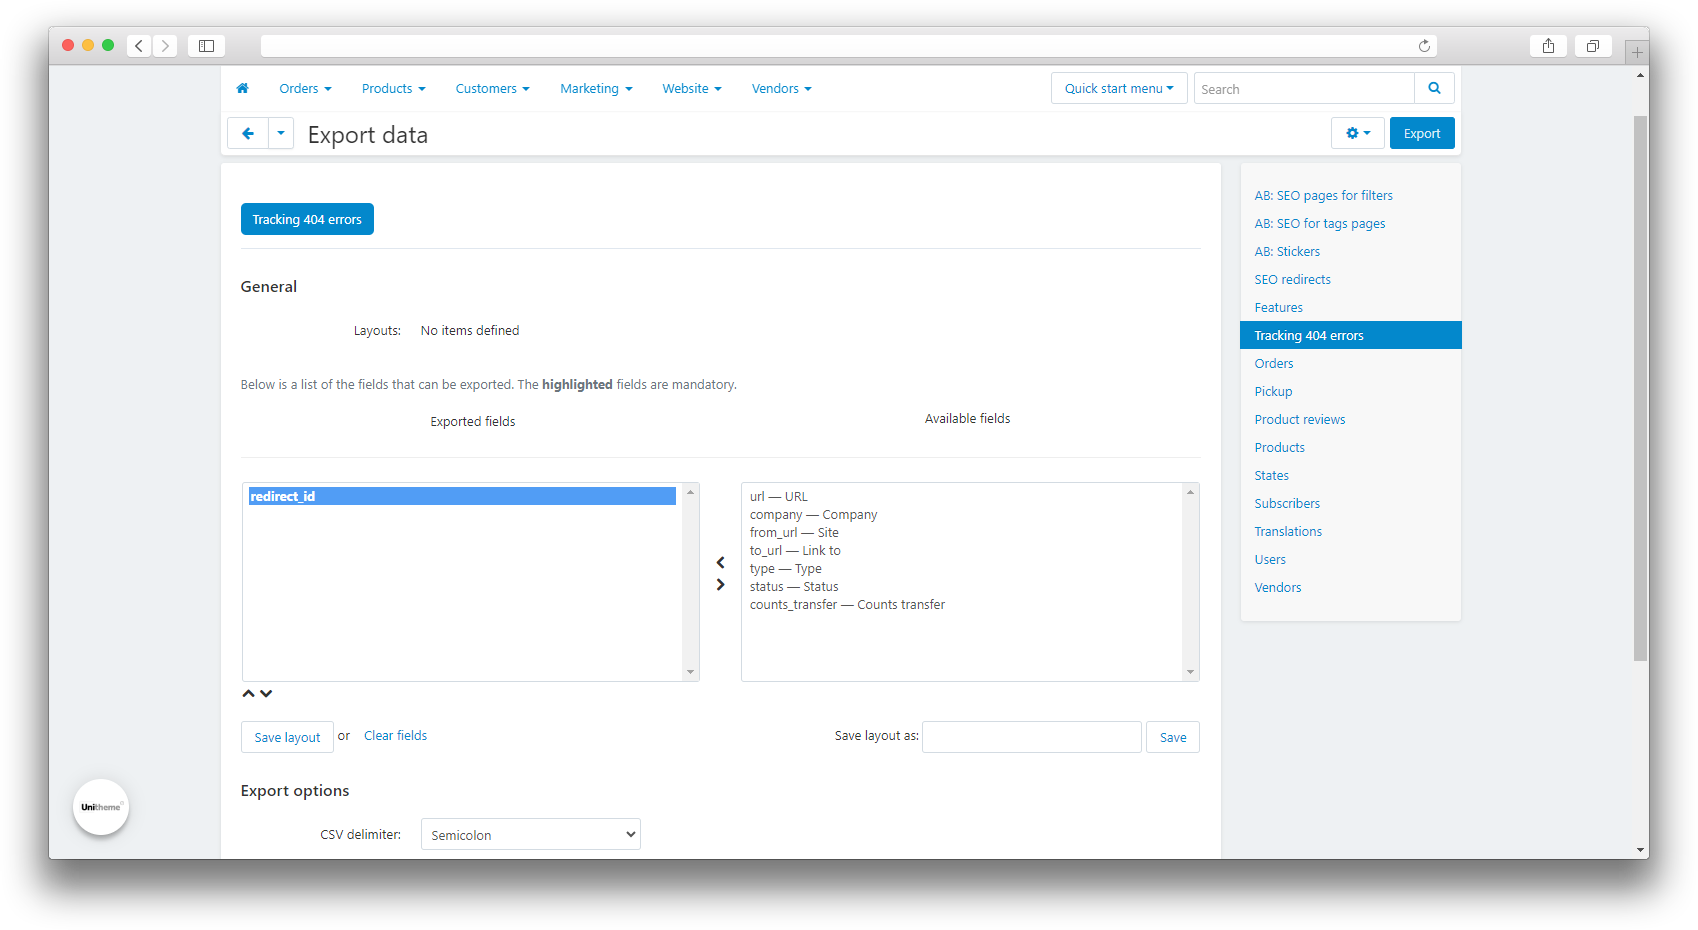Select the redirect_id exported field
The width and height of the screenshot is (1698, 930).
coord(461,497)
